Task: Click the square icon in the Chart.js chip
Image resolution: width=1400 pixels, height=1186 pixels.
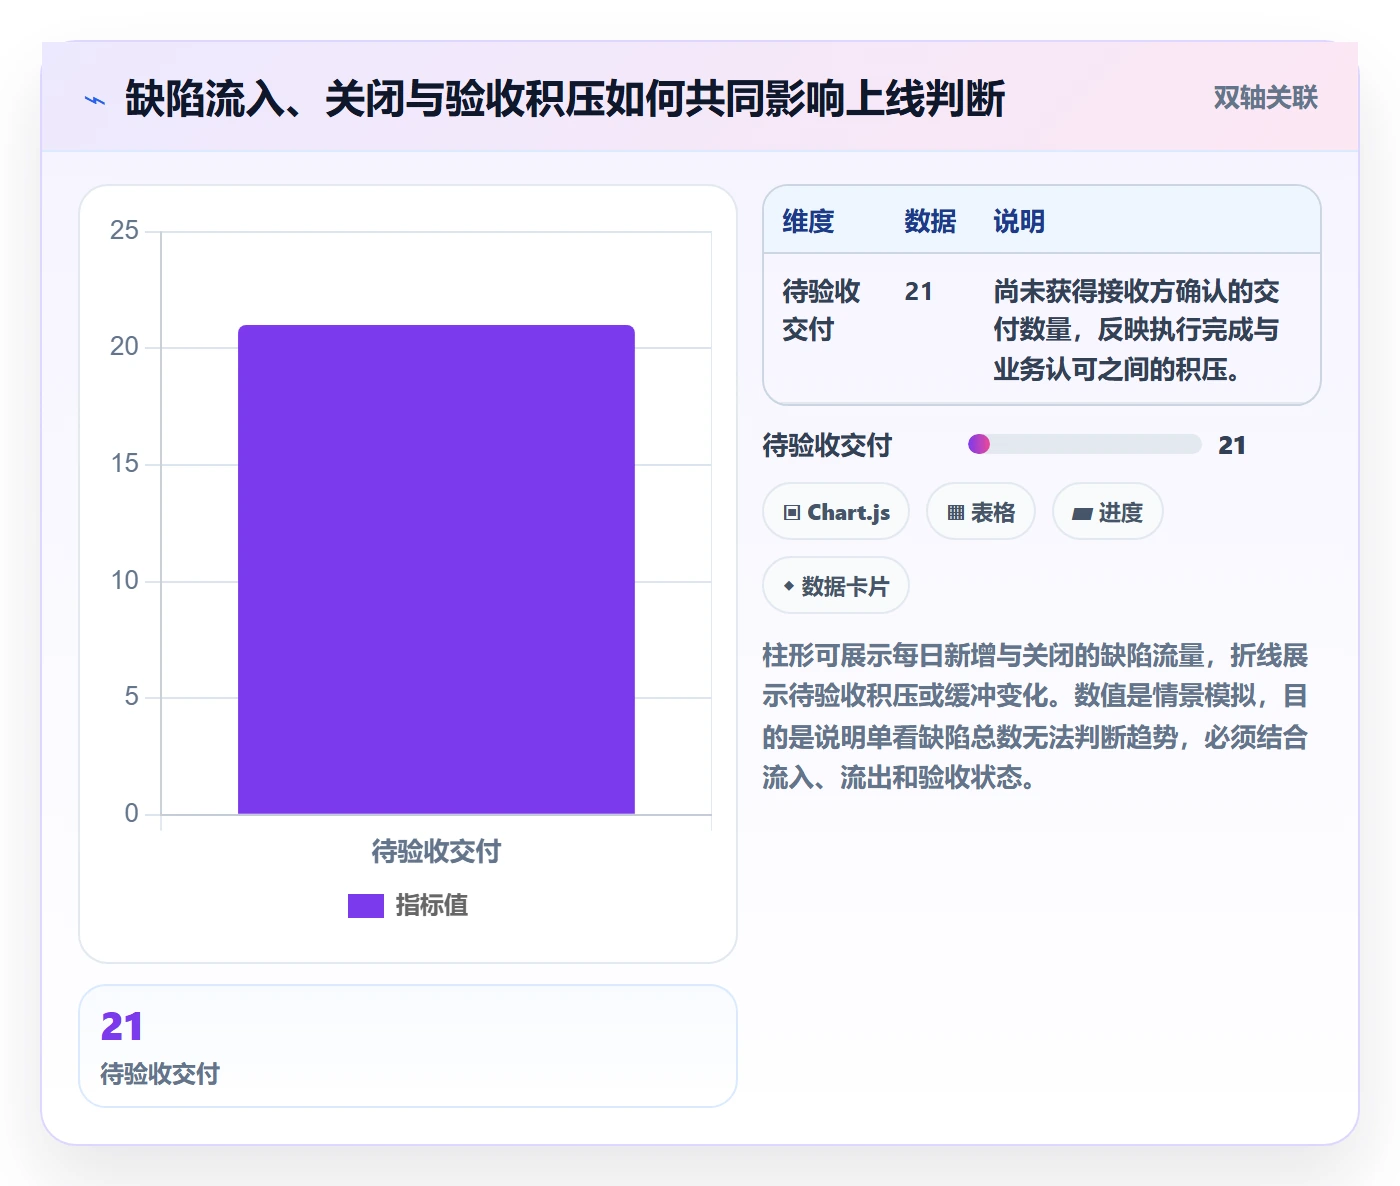Action: click(792, 513)
